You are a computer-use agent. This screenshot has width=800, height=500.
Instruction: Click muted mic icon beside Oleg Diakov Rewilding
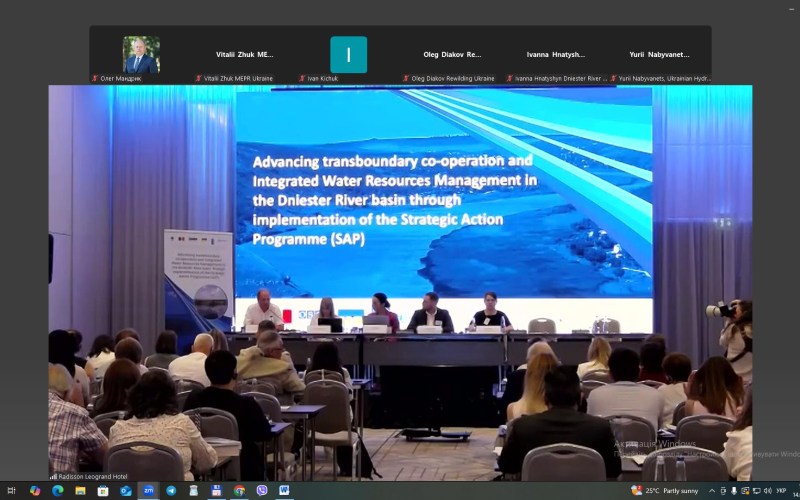[406, 79]
